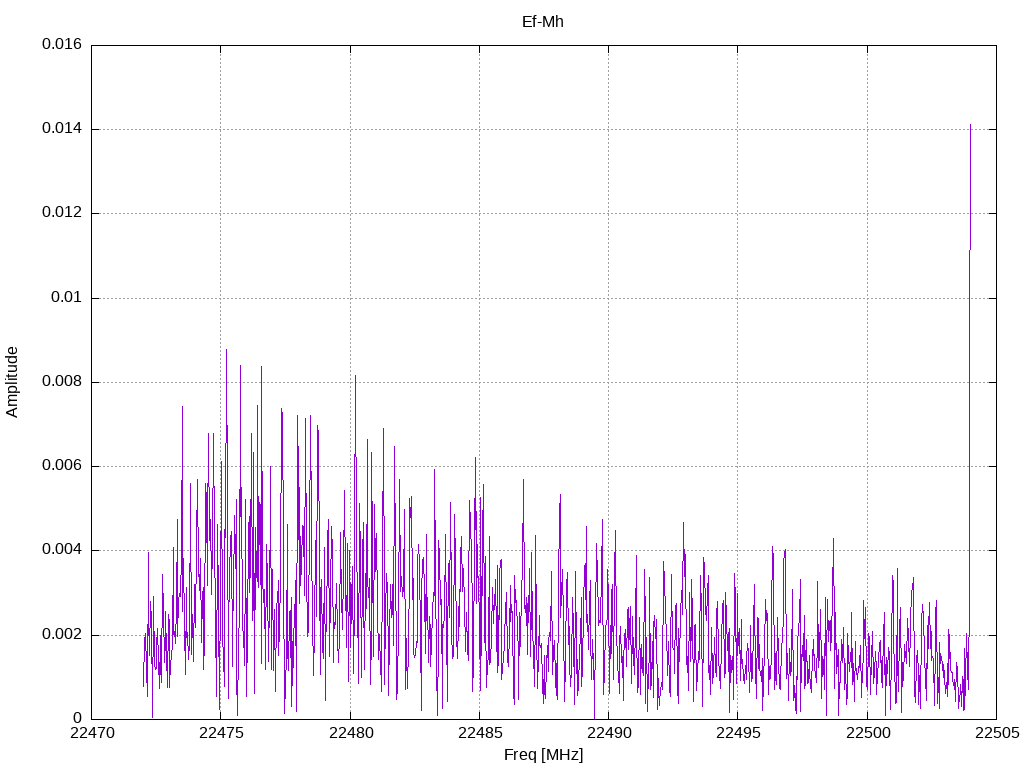The height and width of the screenshot is (768, 1024).
Task: Select the 22470 x-axis tick label
Action: (91, 734)
